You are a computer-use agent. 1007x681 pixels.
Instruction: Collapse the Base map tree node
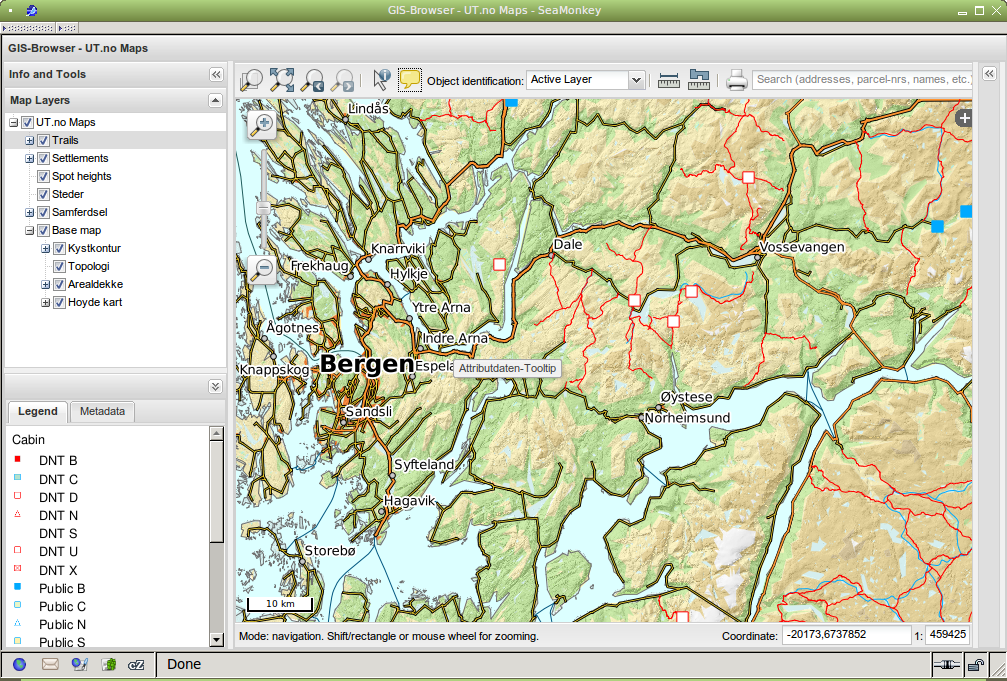coord(30,230)
